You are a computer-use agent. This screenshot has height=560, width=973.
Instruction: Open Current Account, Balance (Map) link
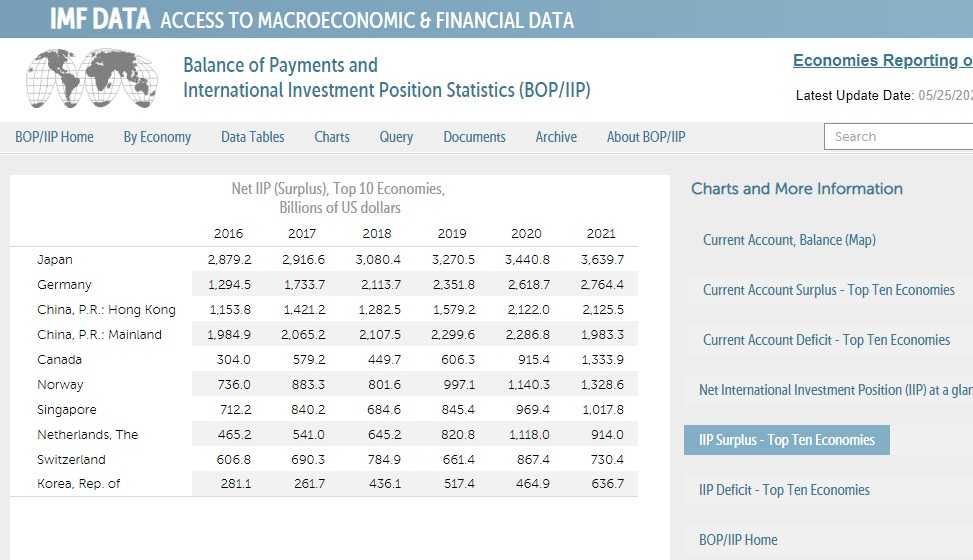tap(789, 240)
